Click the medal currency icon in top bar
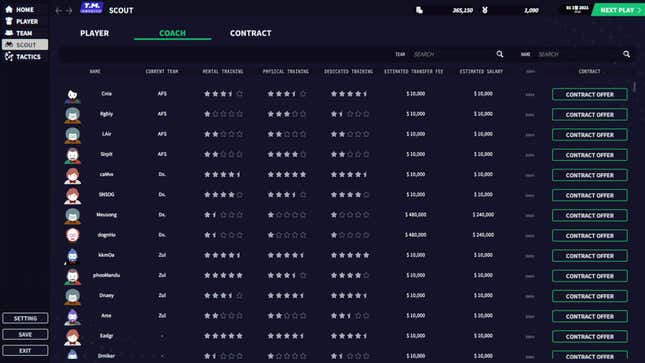The width and height of the screenshot is (645, 363). point(485,10)
